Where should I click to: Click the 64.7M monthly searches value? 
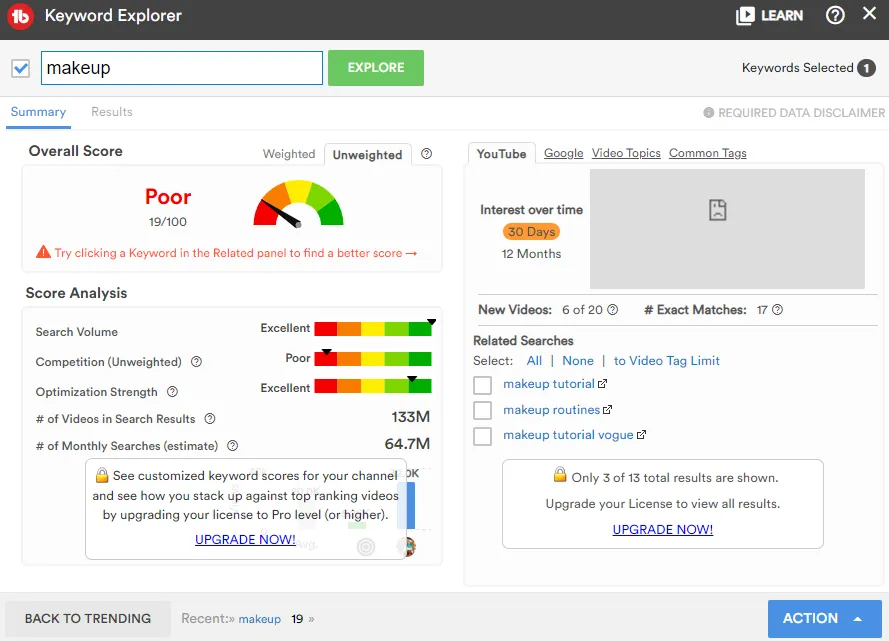[x=407, y=444]
